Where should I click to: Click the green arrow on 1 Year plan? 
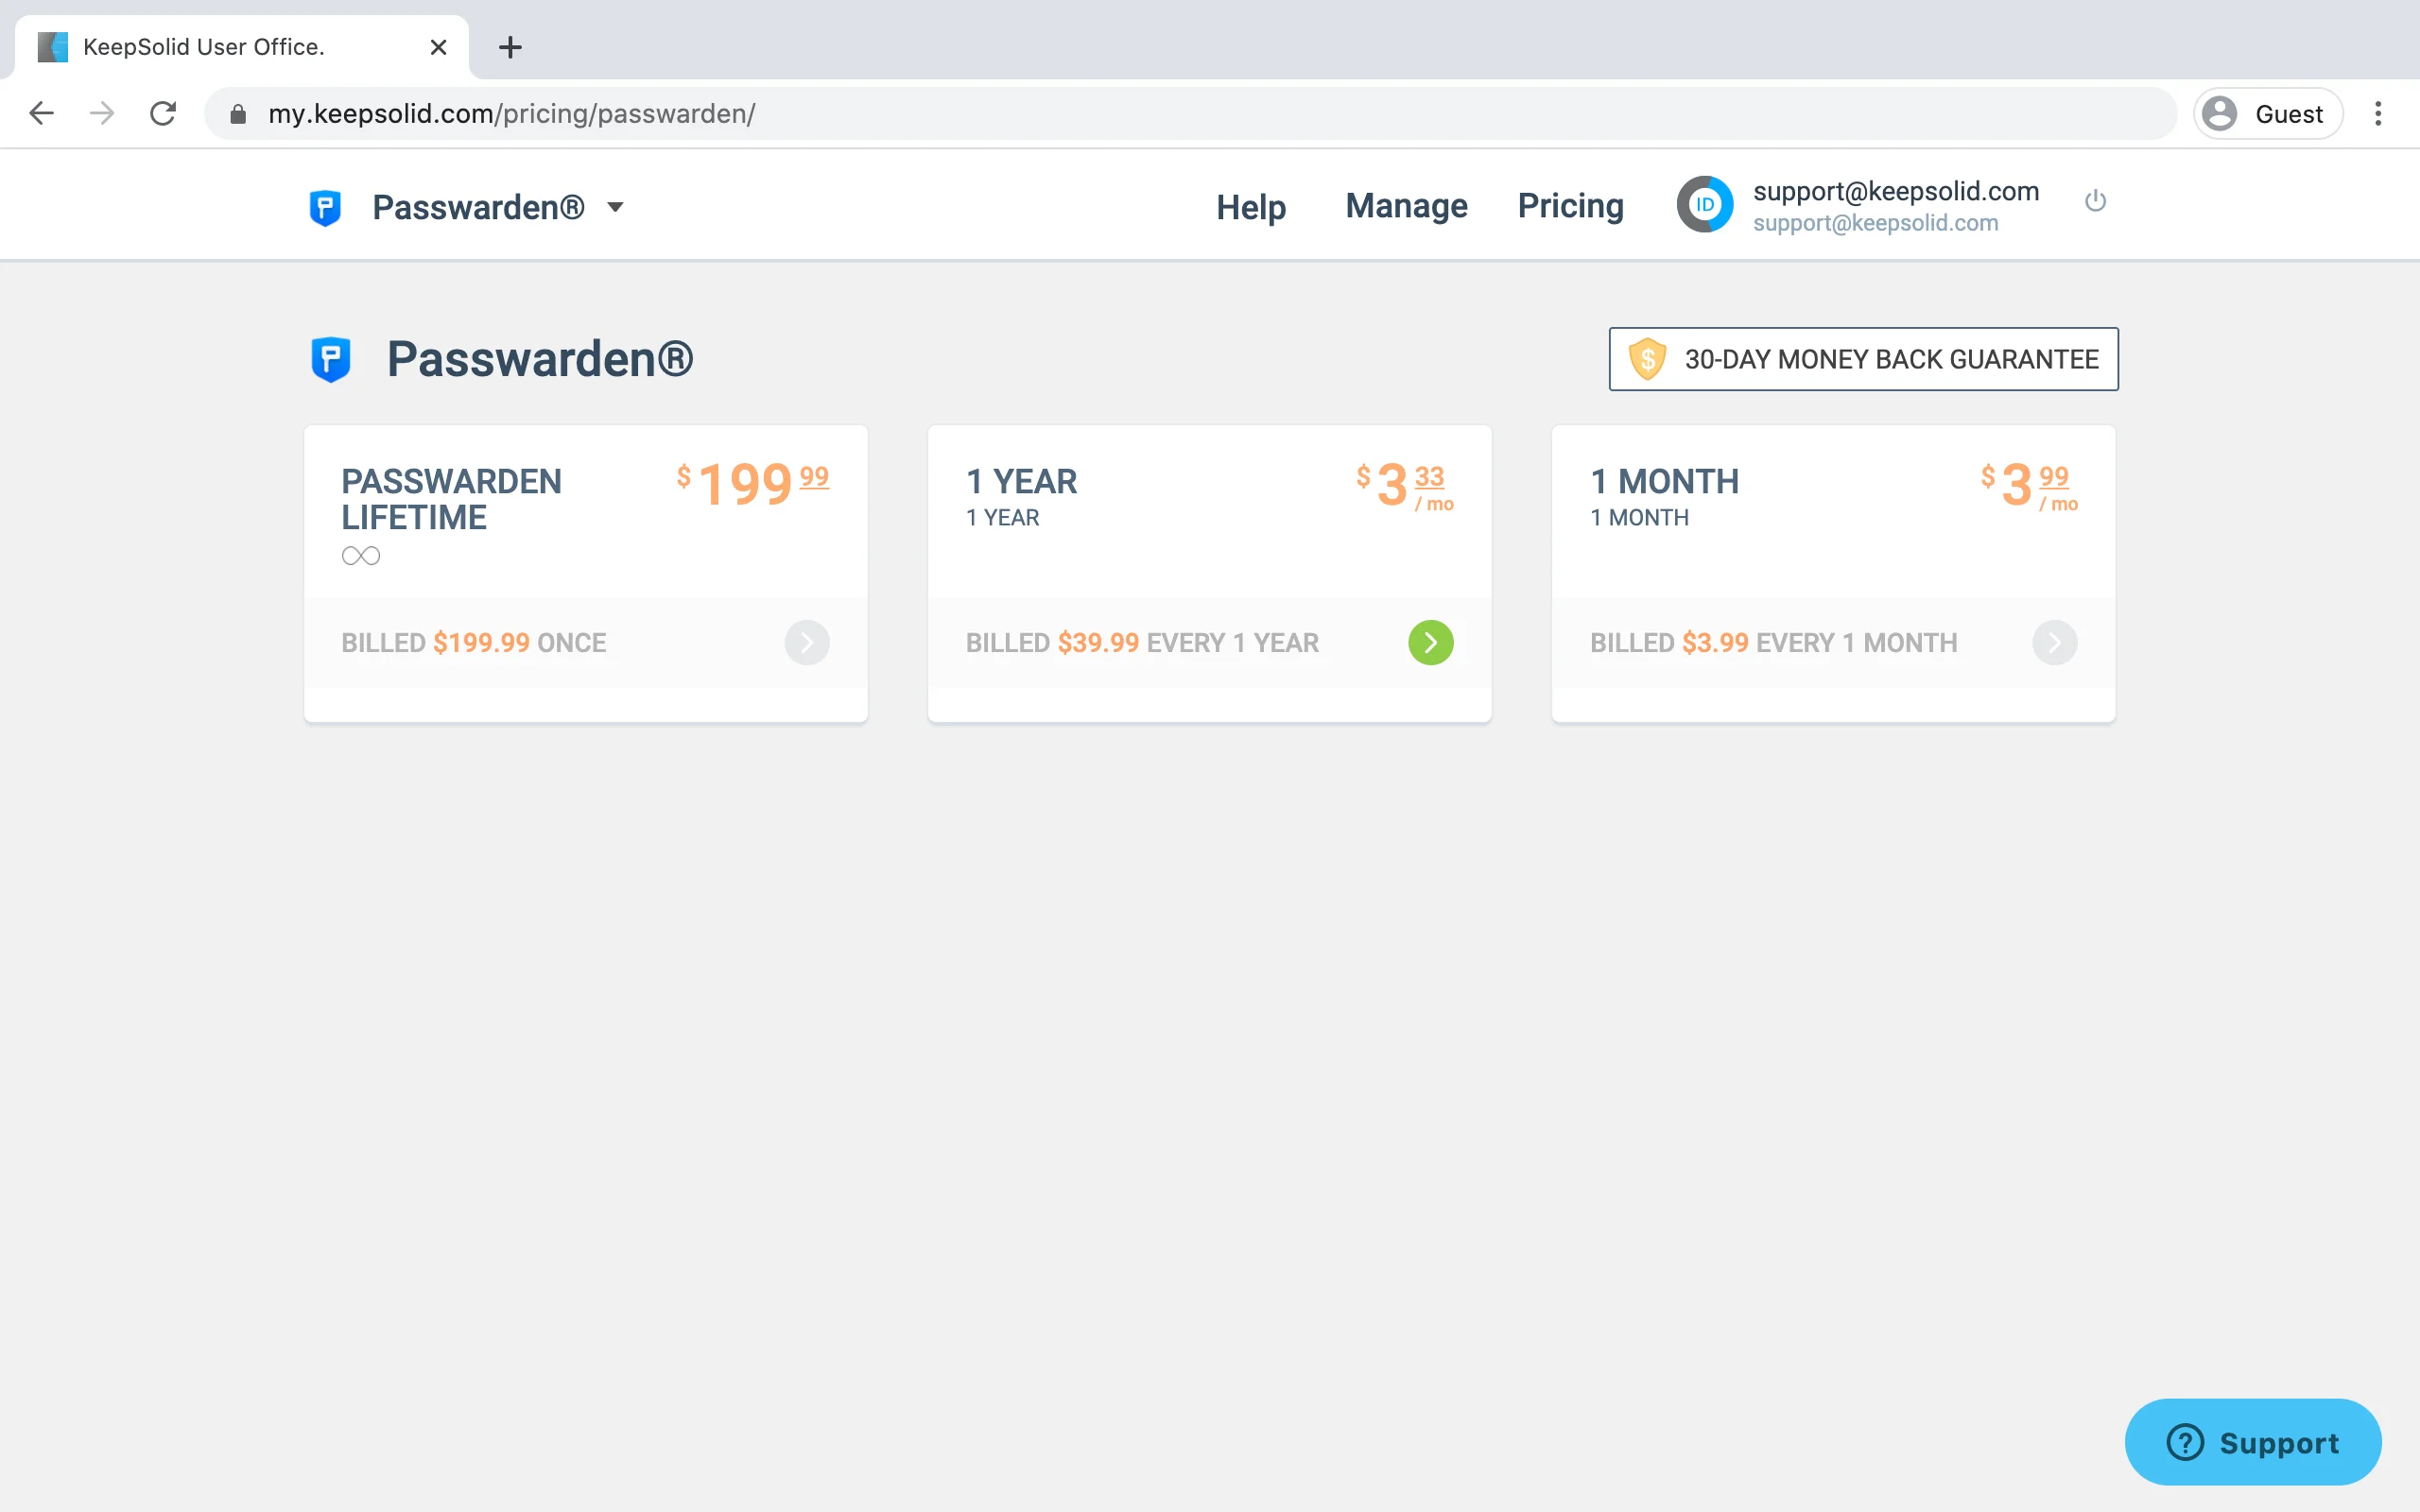tap(1430, 642)
